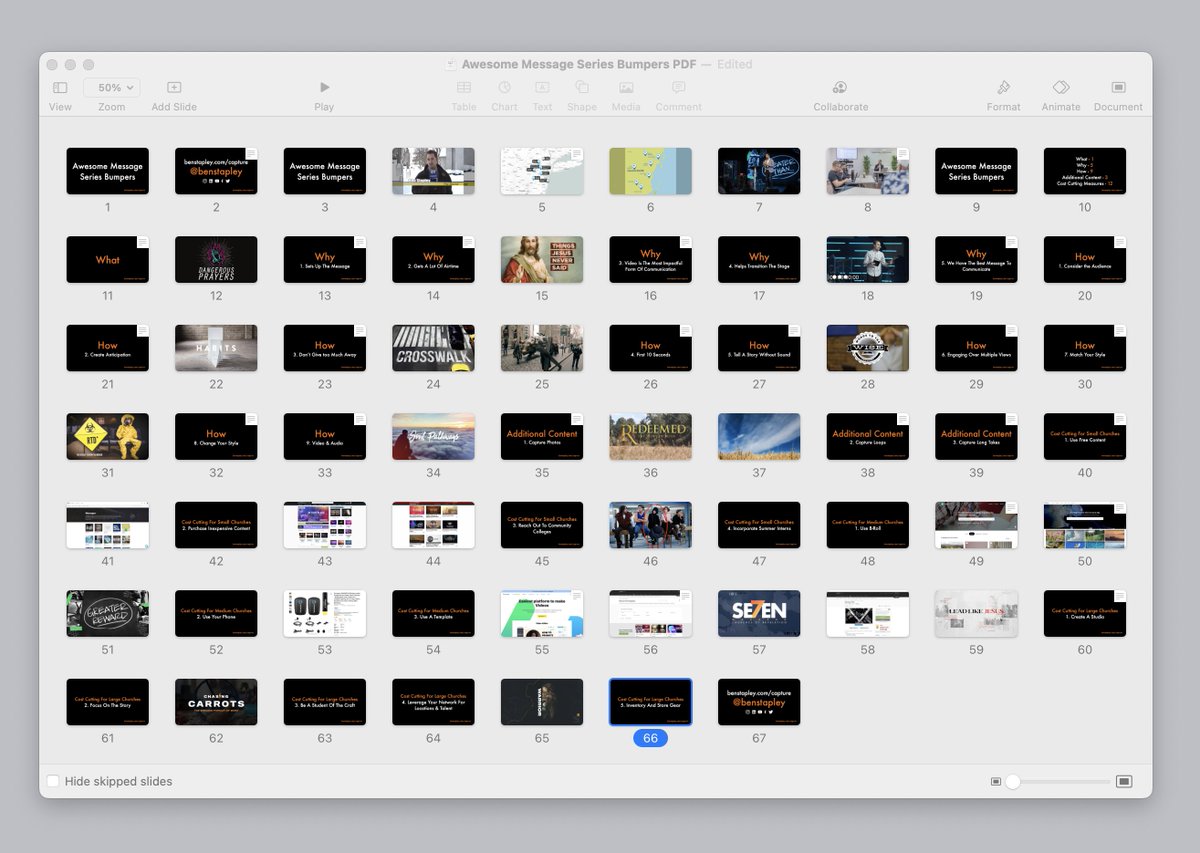The image size is (1200, 853).
Task: Select slide 4 man video thumbnail
Action: [433, 171]
